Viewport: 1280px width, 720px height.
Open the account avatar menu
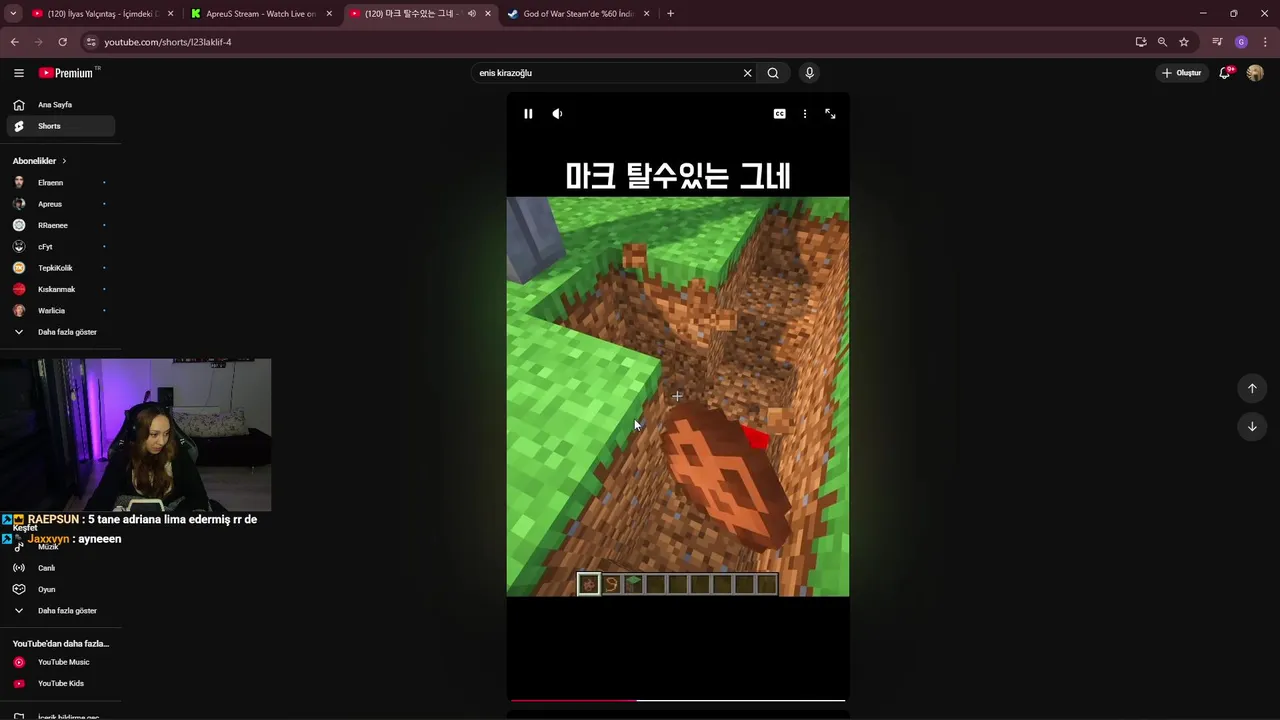(1255, 73)
